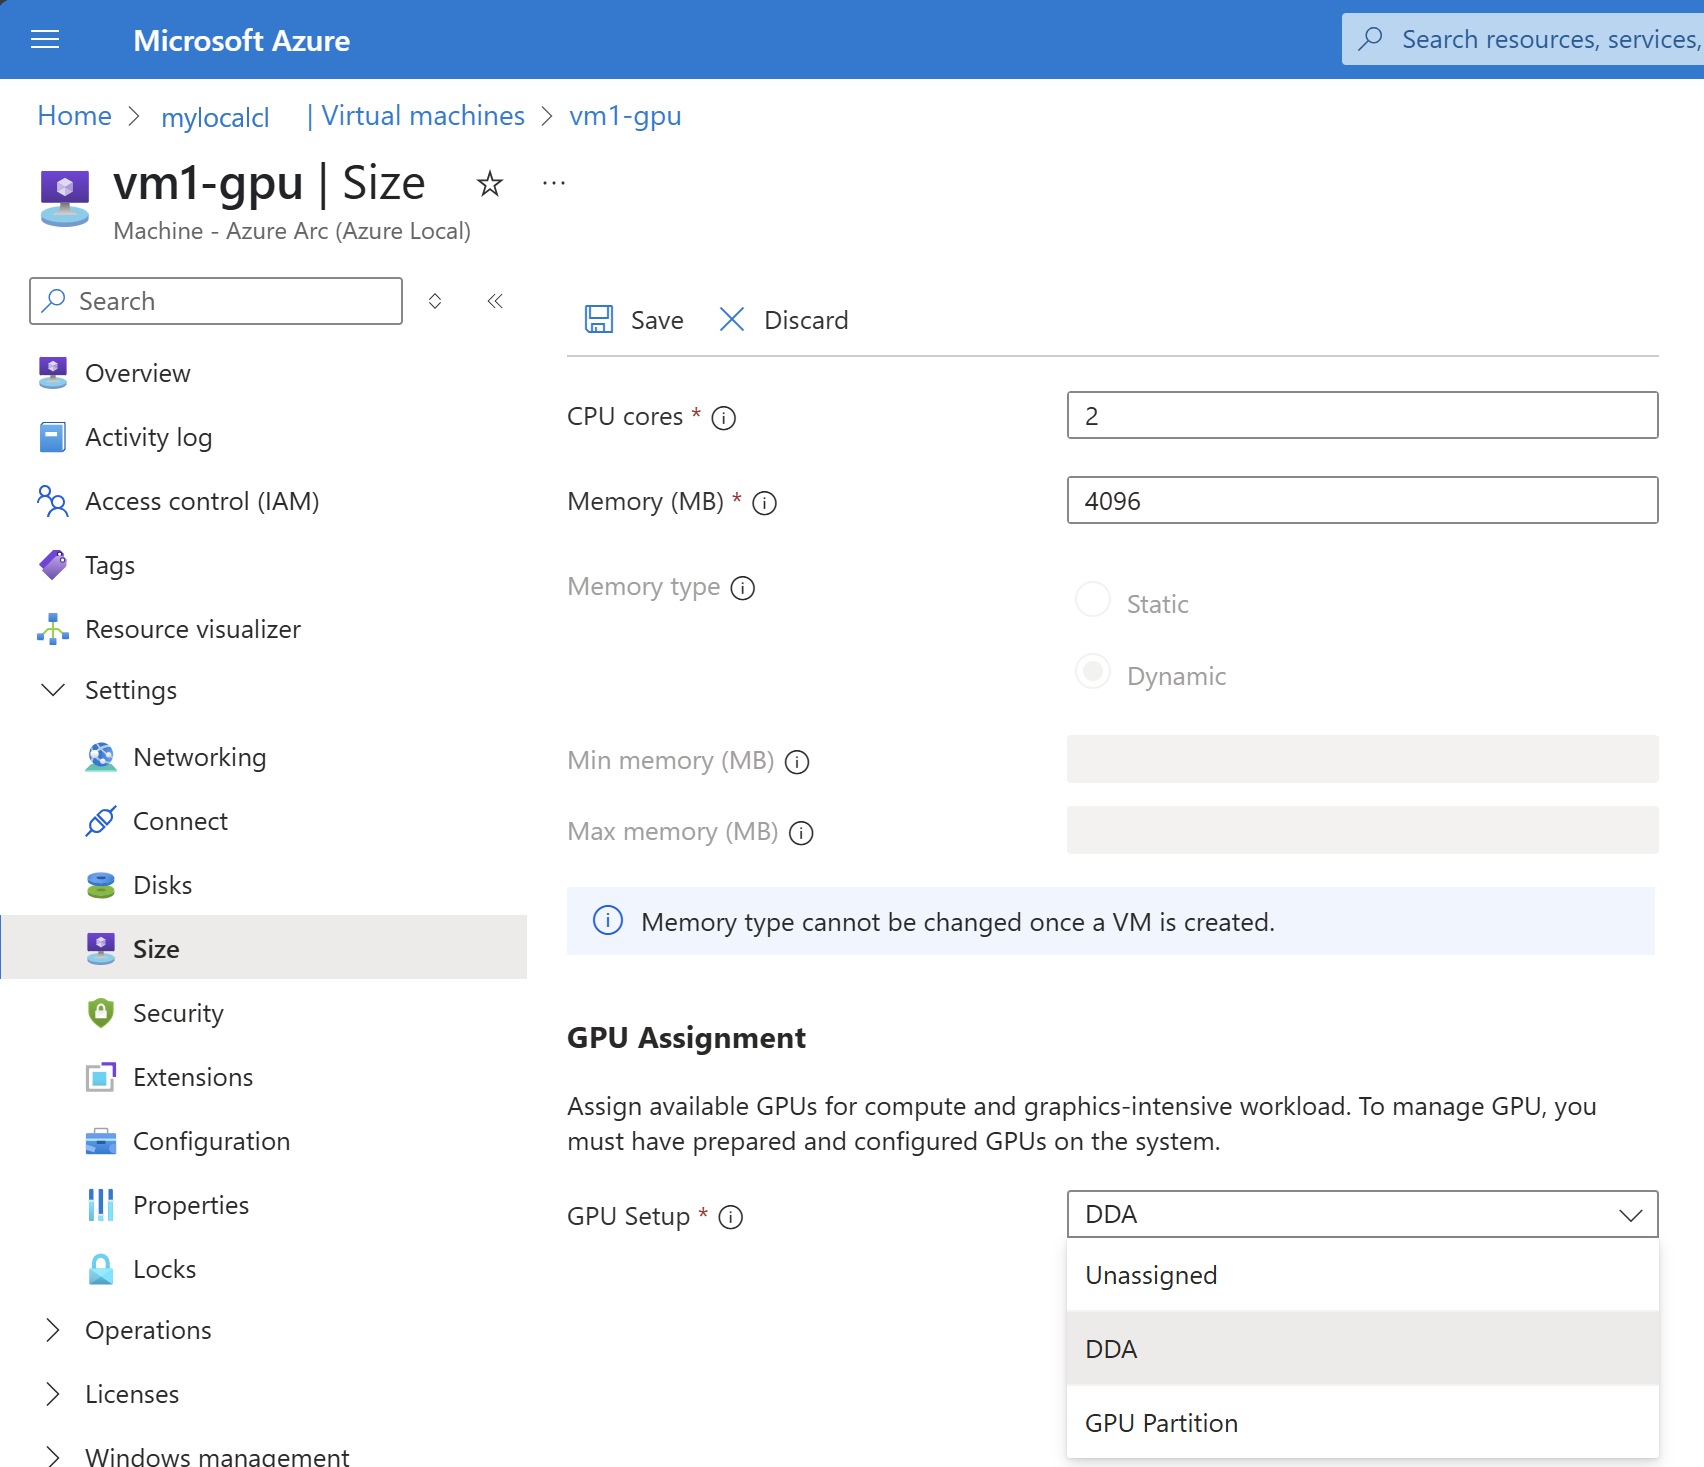
Task: Choose GPU Partition from dropdown list
Action: [x=1161, y=1423]
